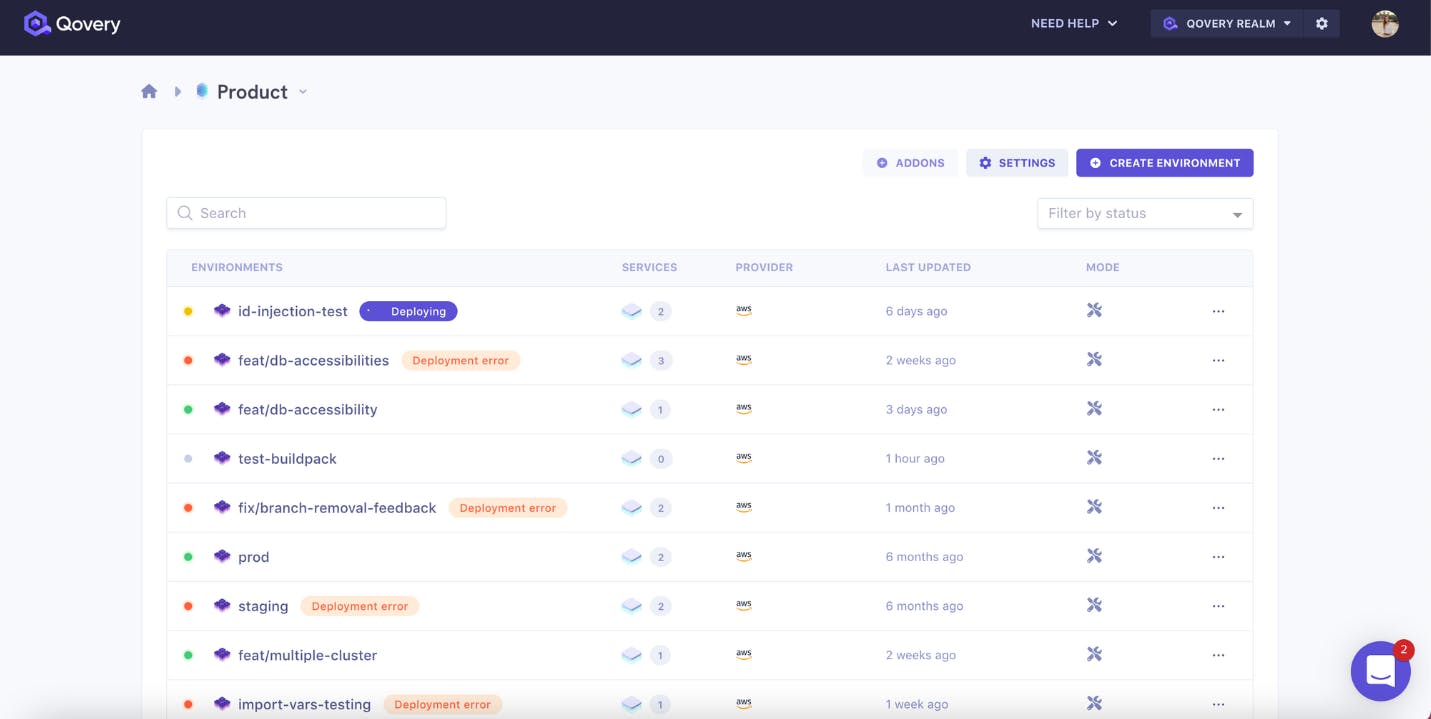The height and width of the screenshot is (719, 1431).
Task: Click mode wrench icon for id-injection-test
Action: click(1094, 311)
